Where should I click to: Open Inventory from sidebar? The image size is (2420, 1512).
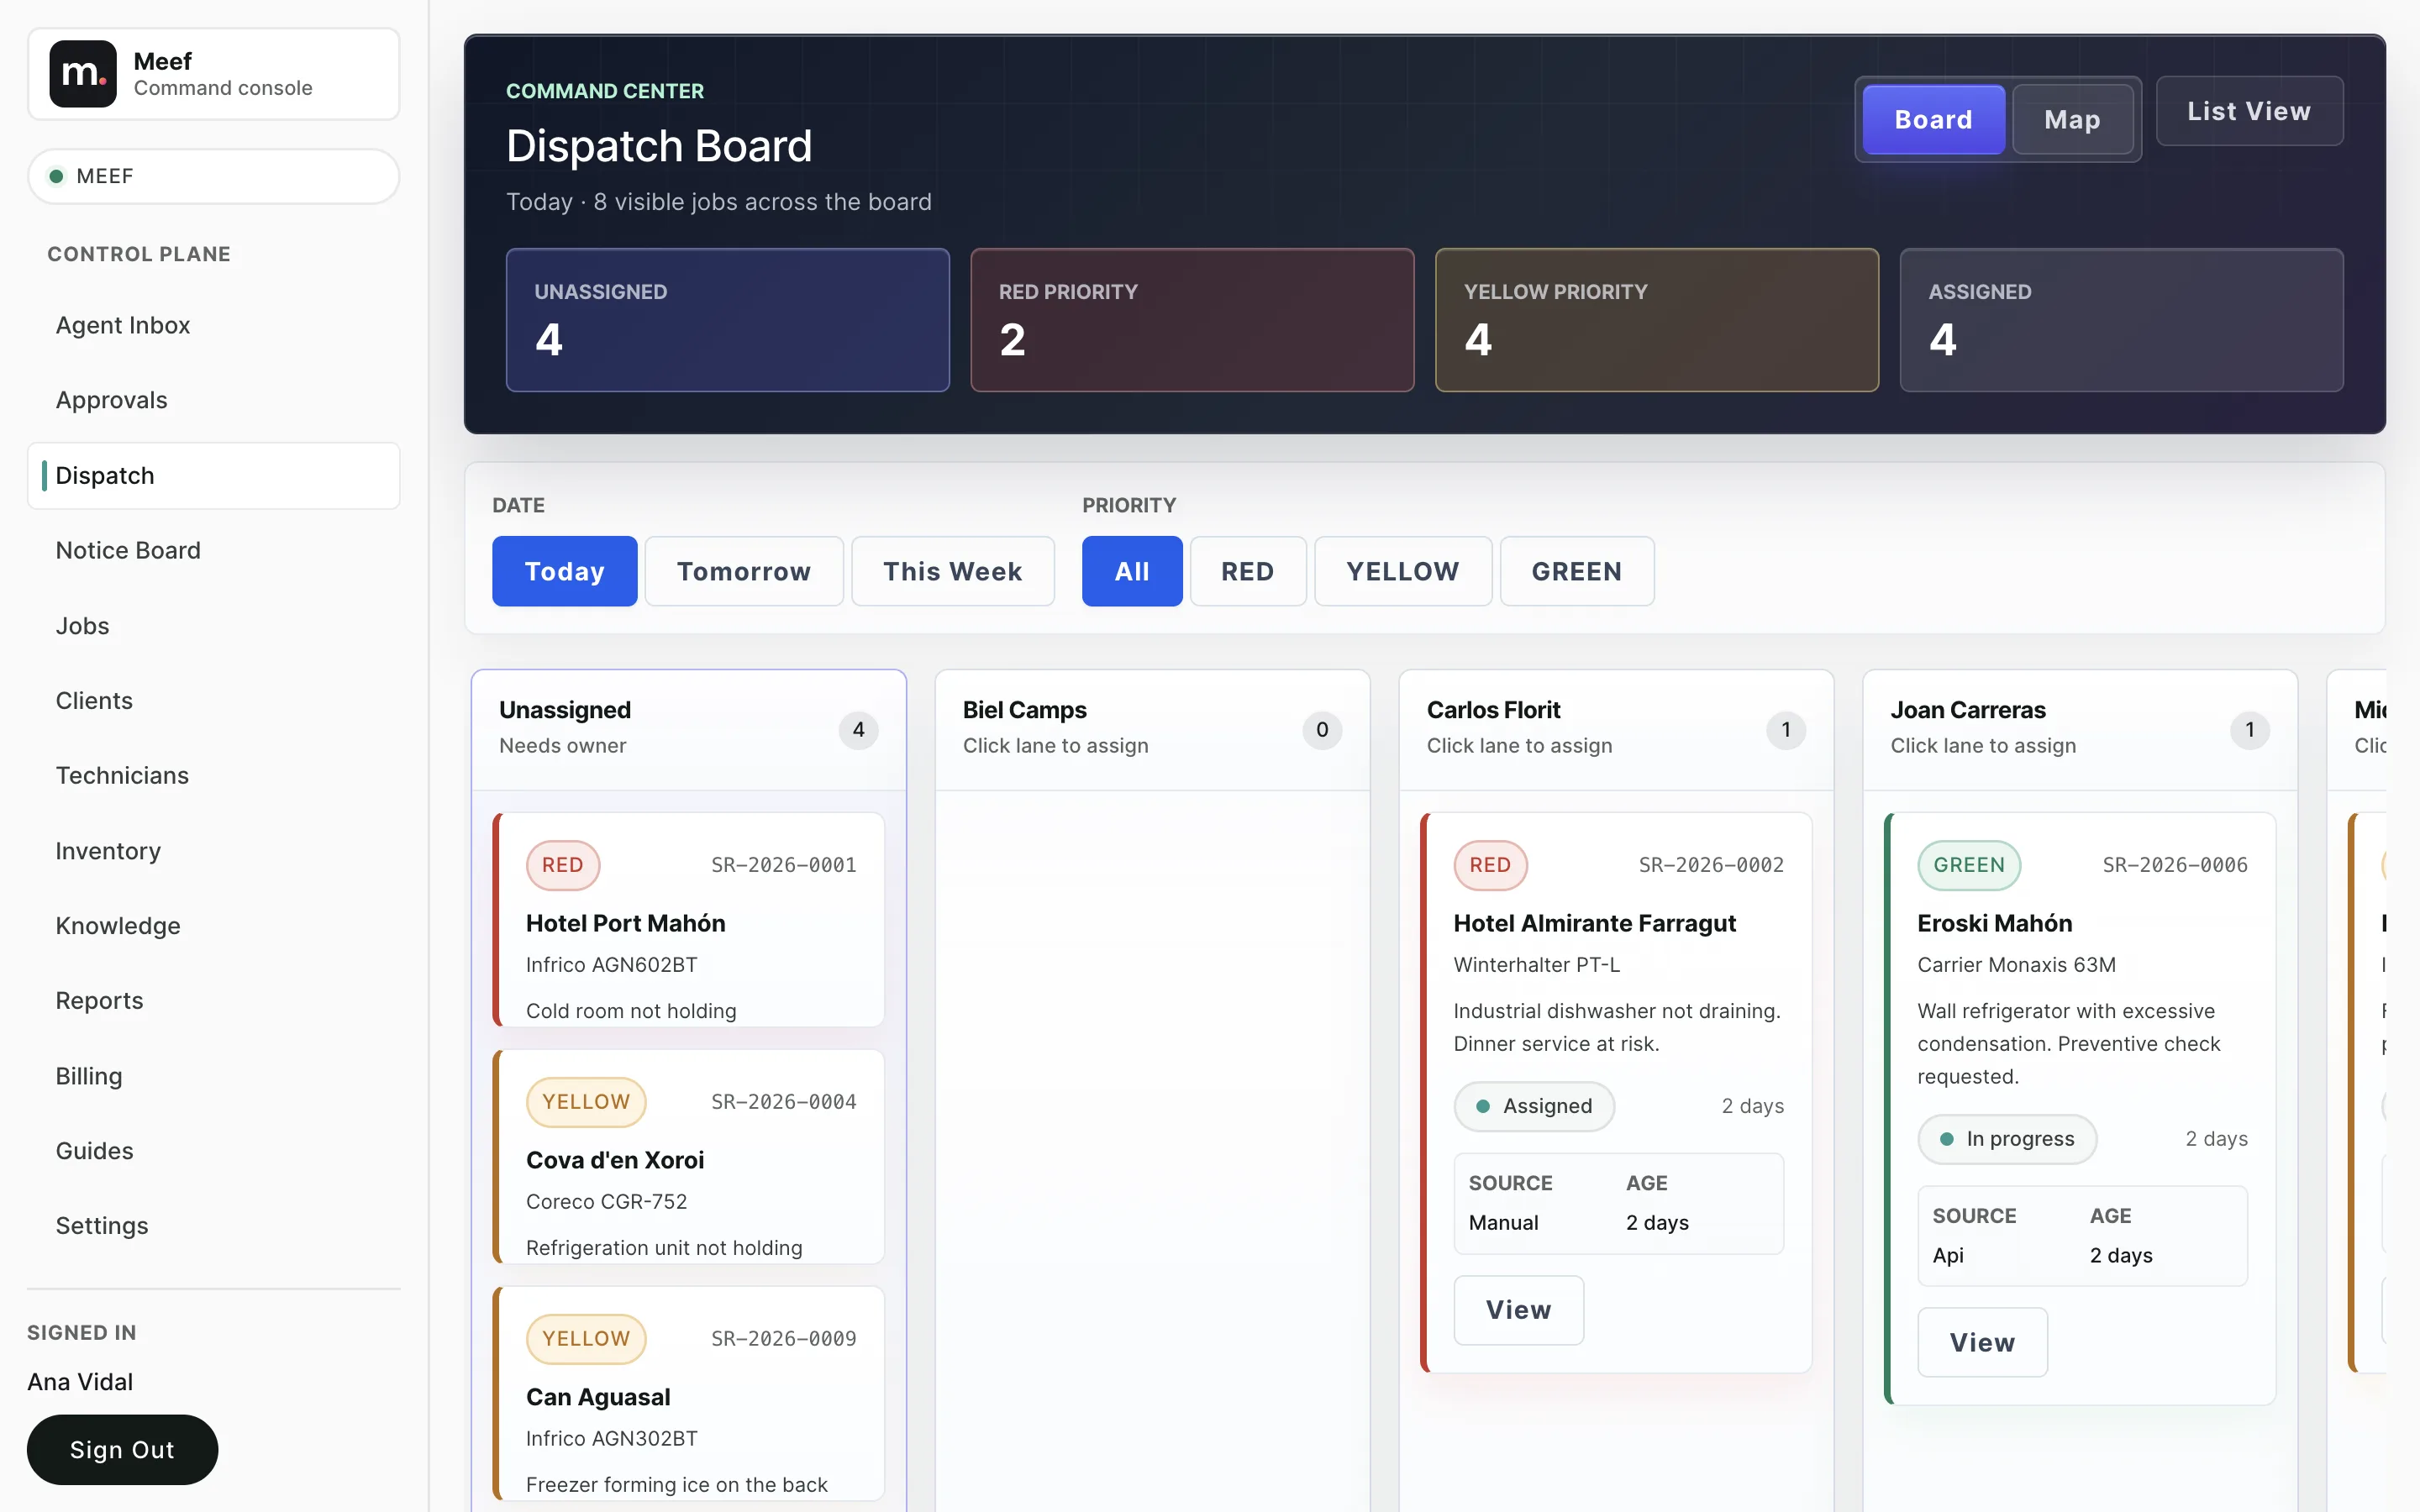[213, 850]
